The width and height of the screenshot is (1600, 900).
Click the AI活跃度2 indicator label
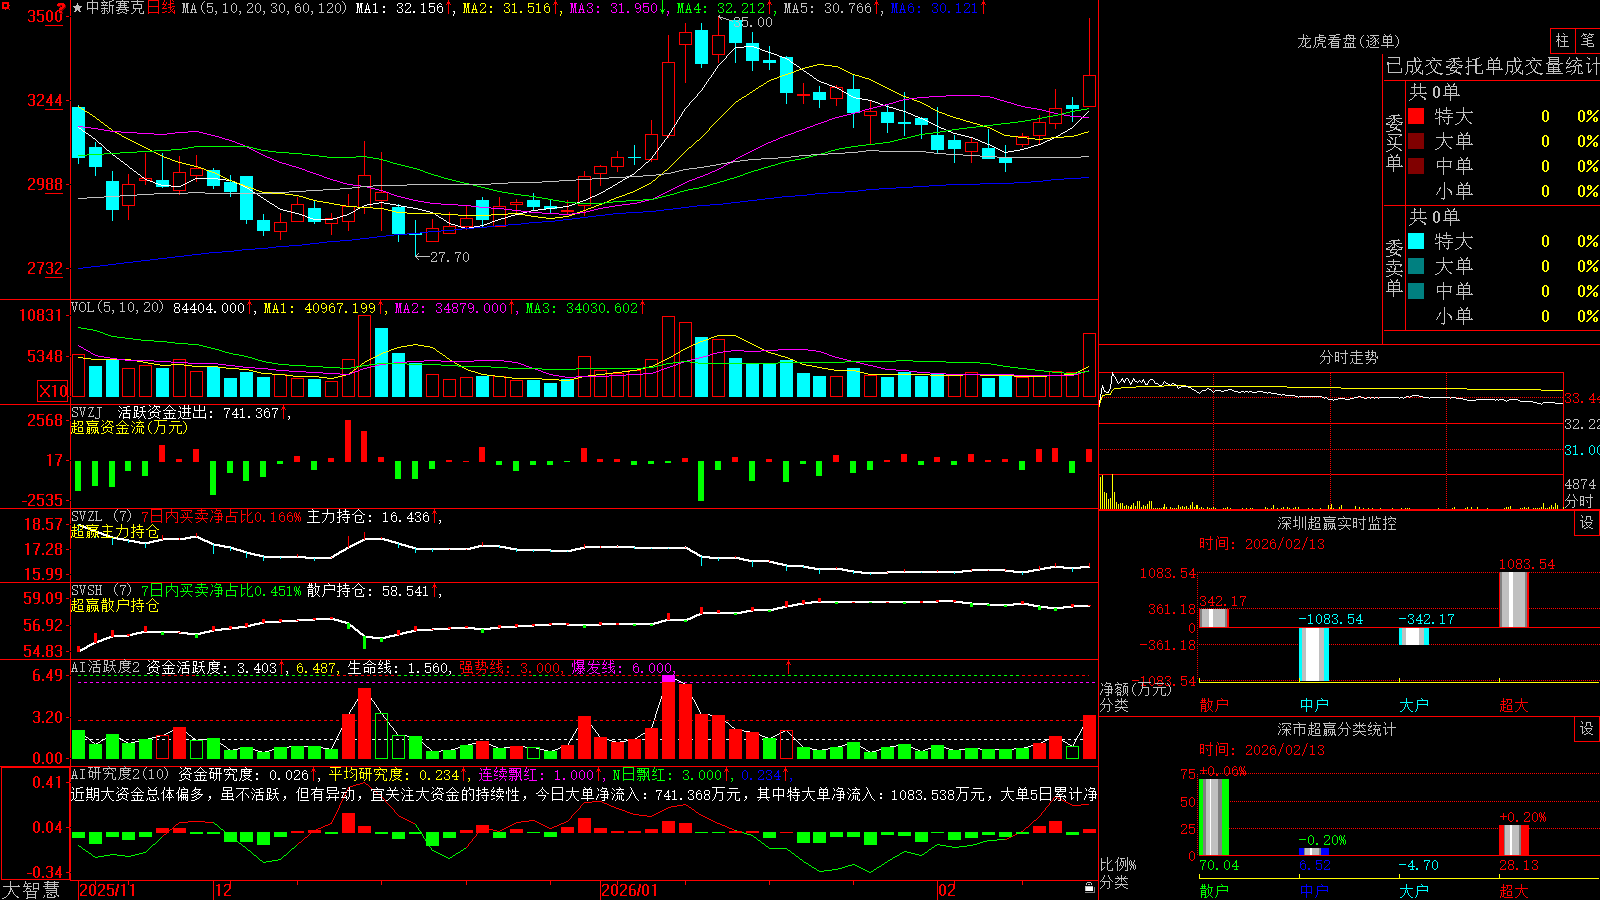click(106, 667)
